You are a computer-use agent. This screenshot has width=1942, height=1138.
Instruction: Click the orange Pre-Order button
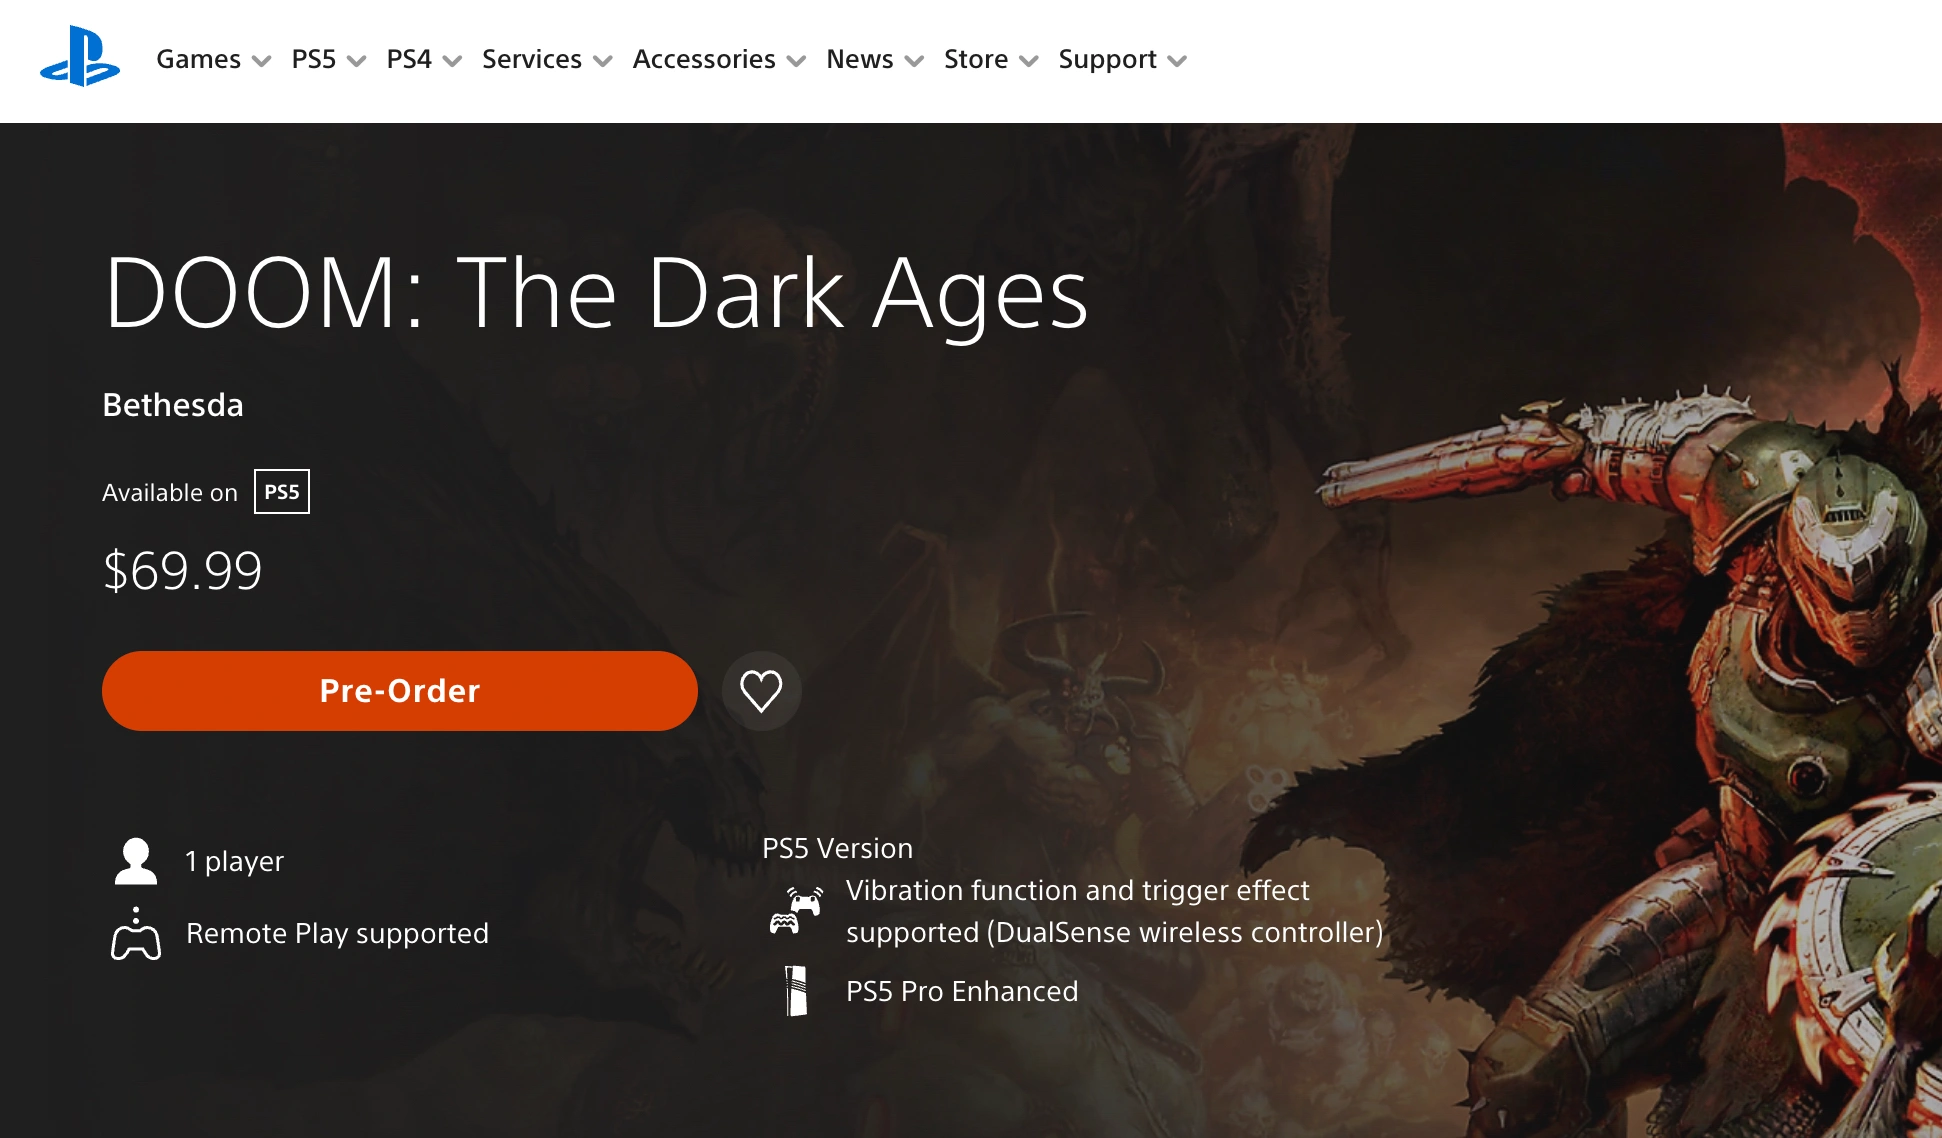pos(400,691)
